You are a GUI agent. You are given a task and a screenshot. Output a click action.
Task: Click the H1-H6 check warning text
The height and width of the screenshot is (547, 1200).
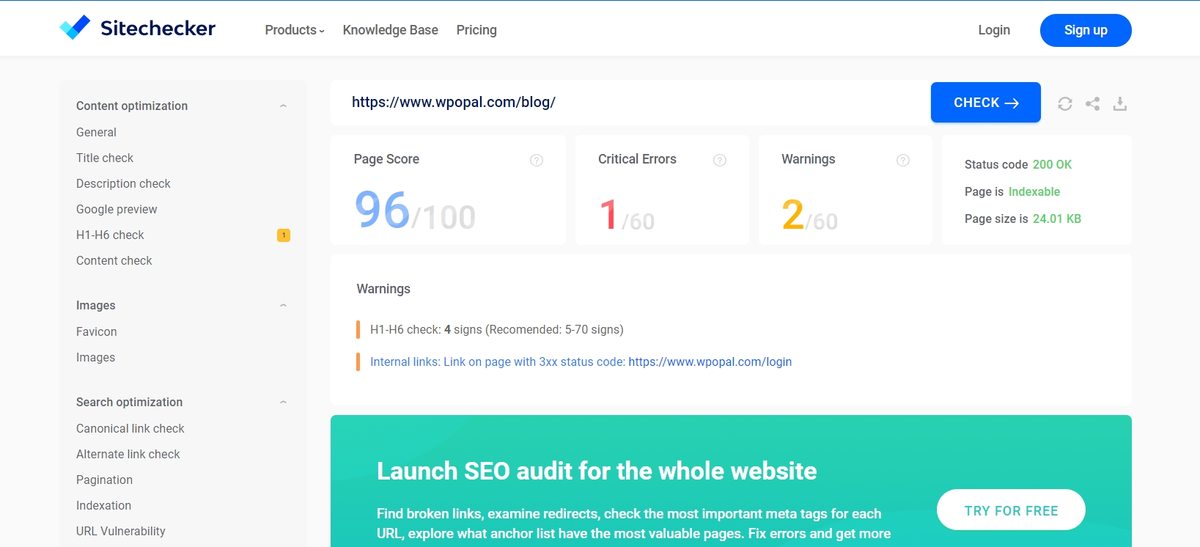[497, 329]
